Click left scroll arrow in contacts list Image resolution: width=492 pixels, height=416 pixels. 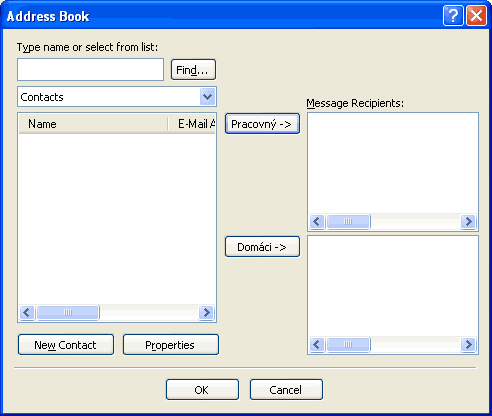[27, 313]
